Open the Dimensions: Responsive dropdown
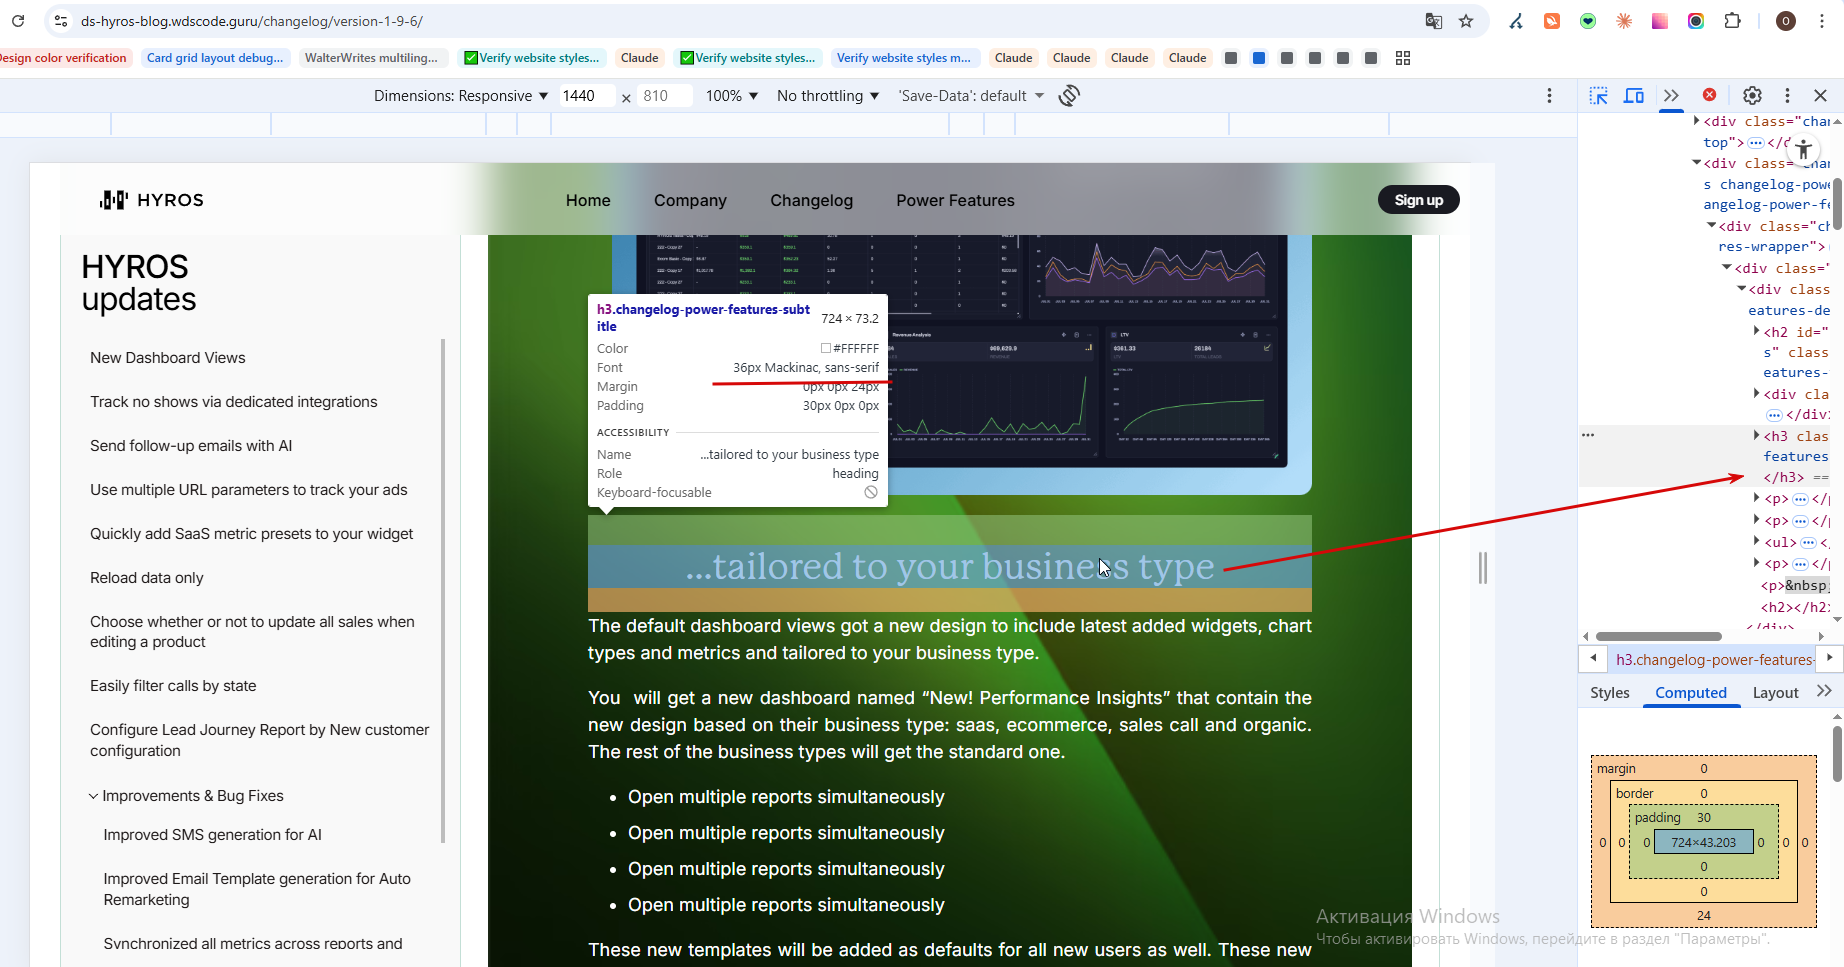Image resolution: width=1844 pixels, height=967 pixels. coord(461,96)
